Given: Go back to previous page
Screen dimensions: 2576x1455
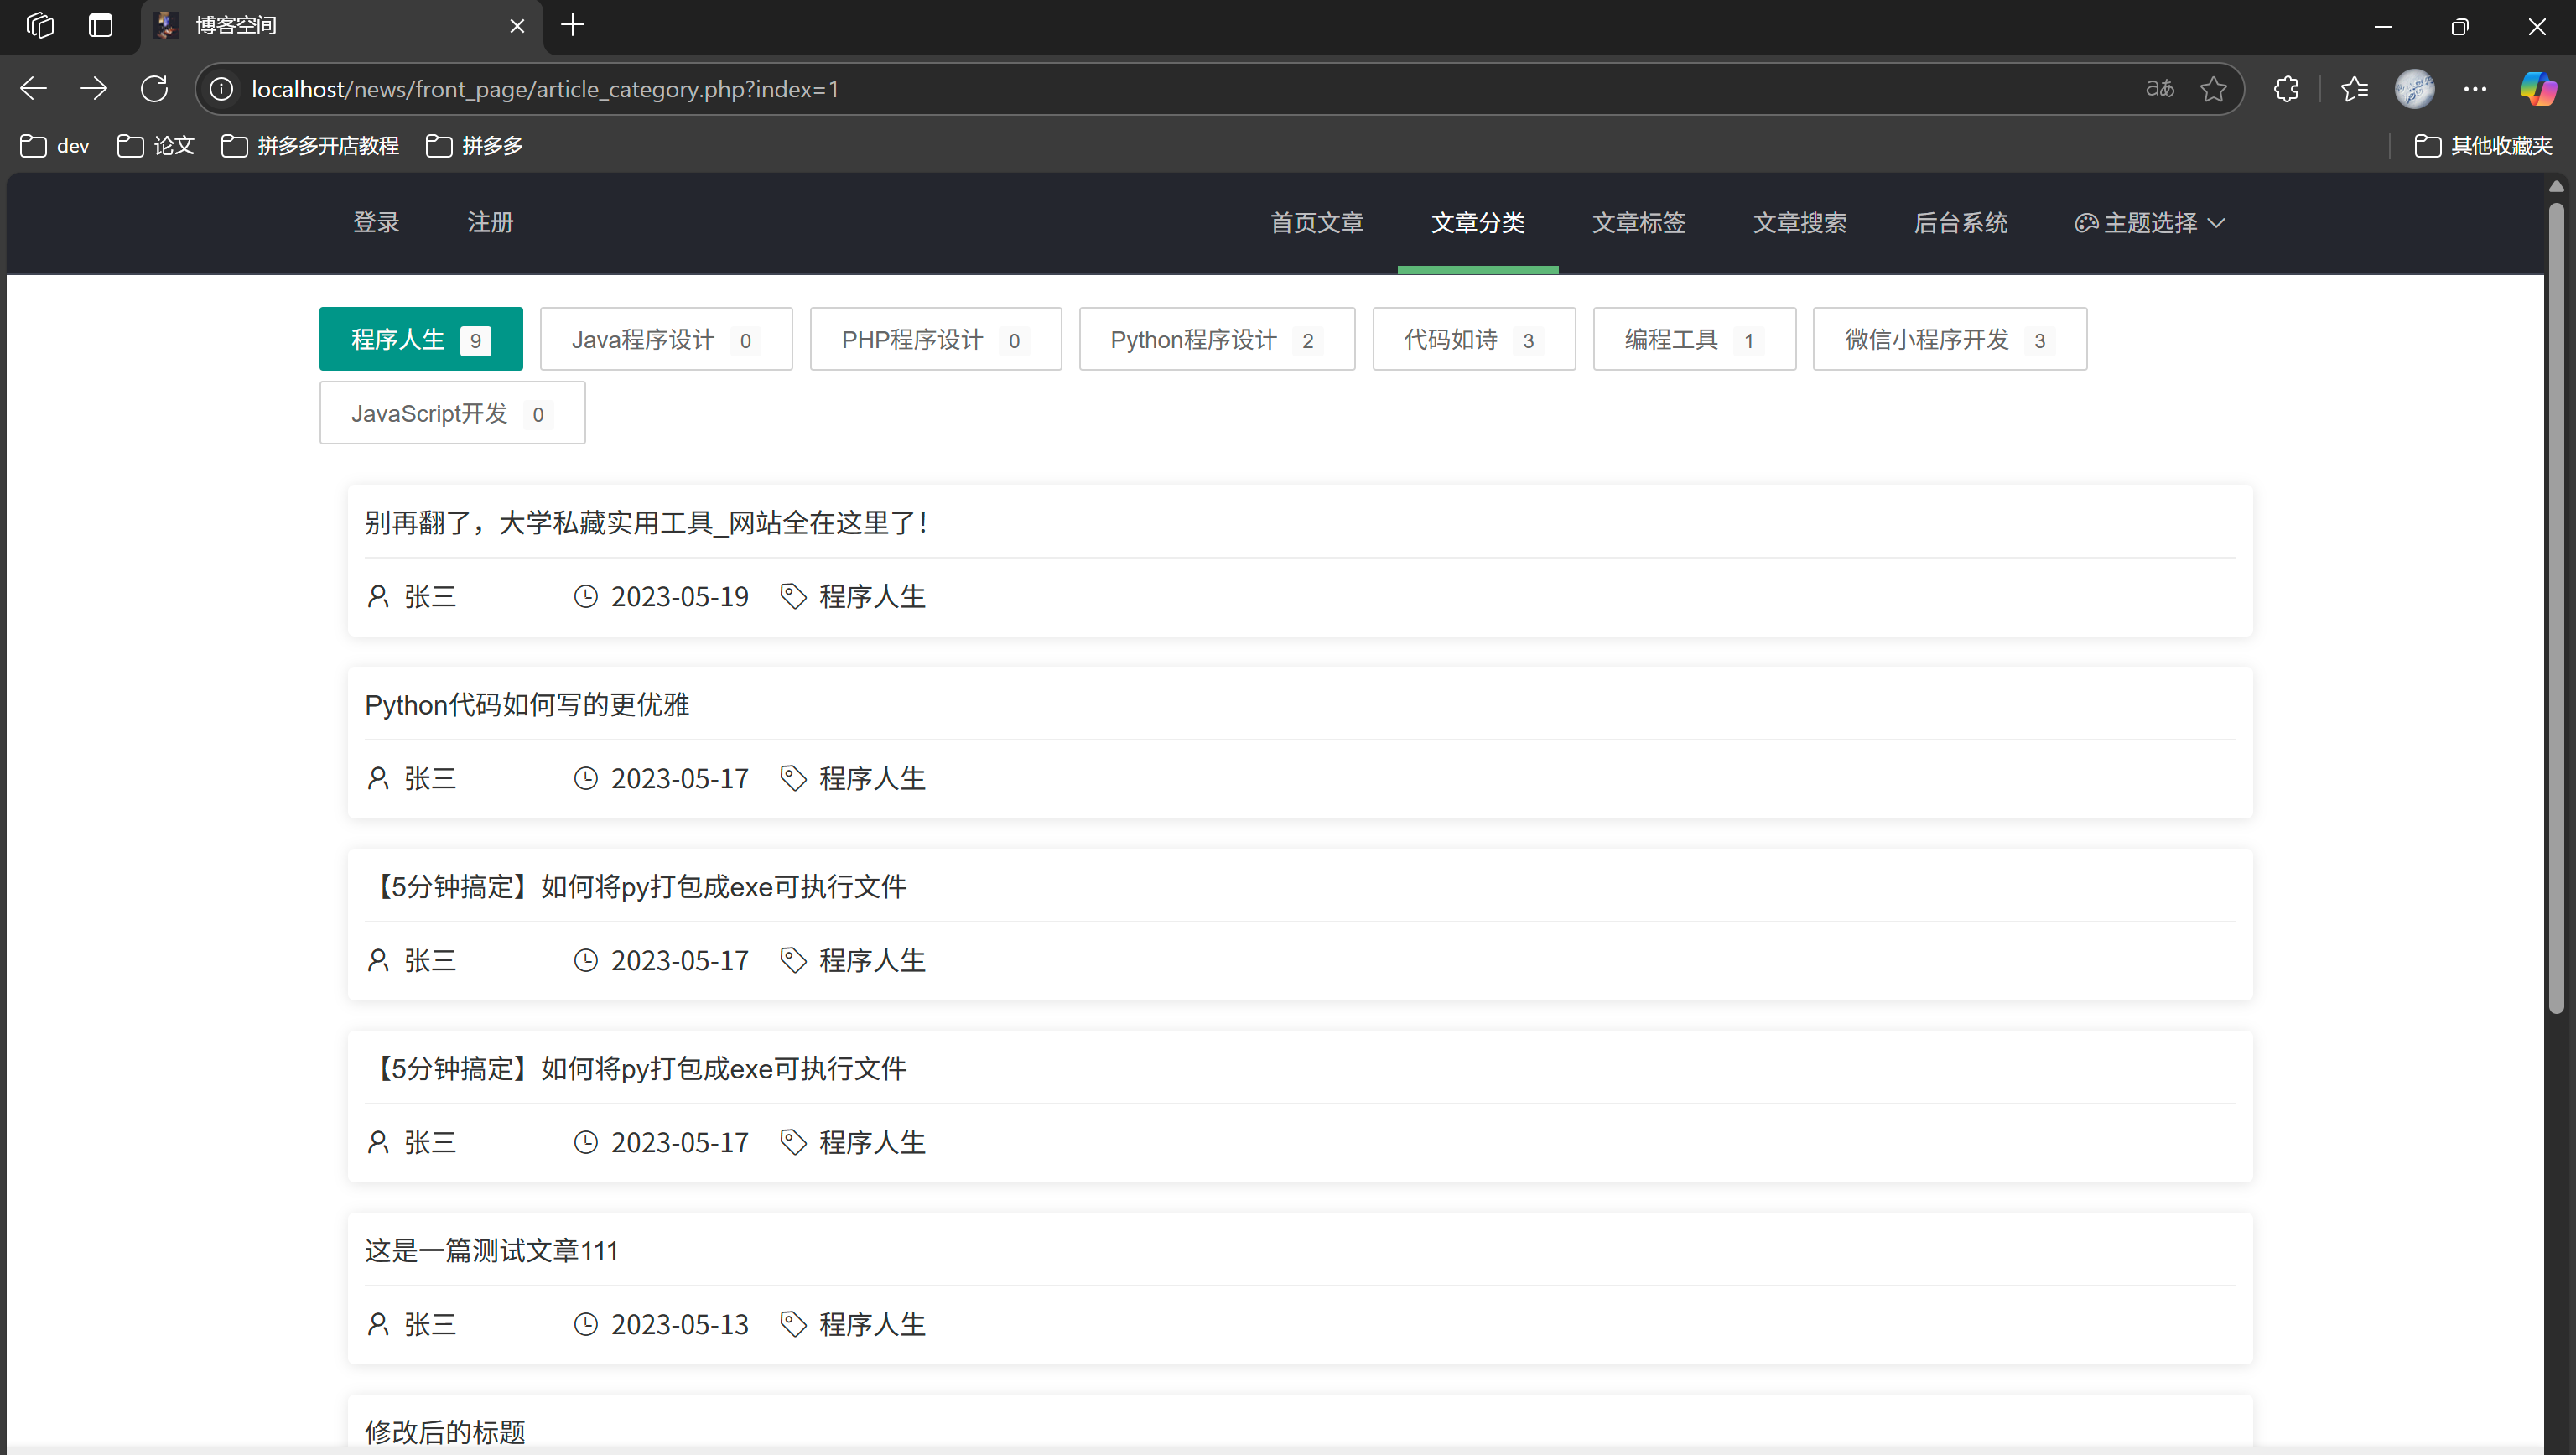Looking at the screenshot, I should [x=34, y=89].
